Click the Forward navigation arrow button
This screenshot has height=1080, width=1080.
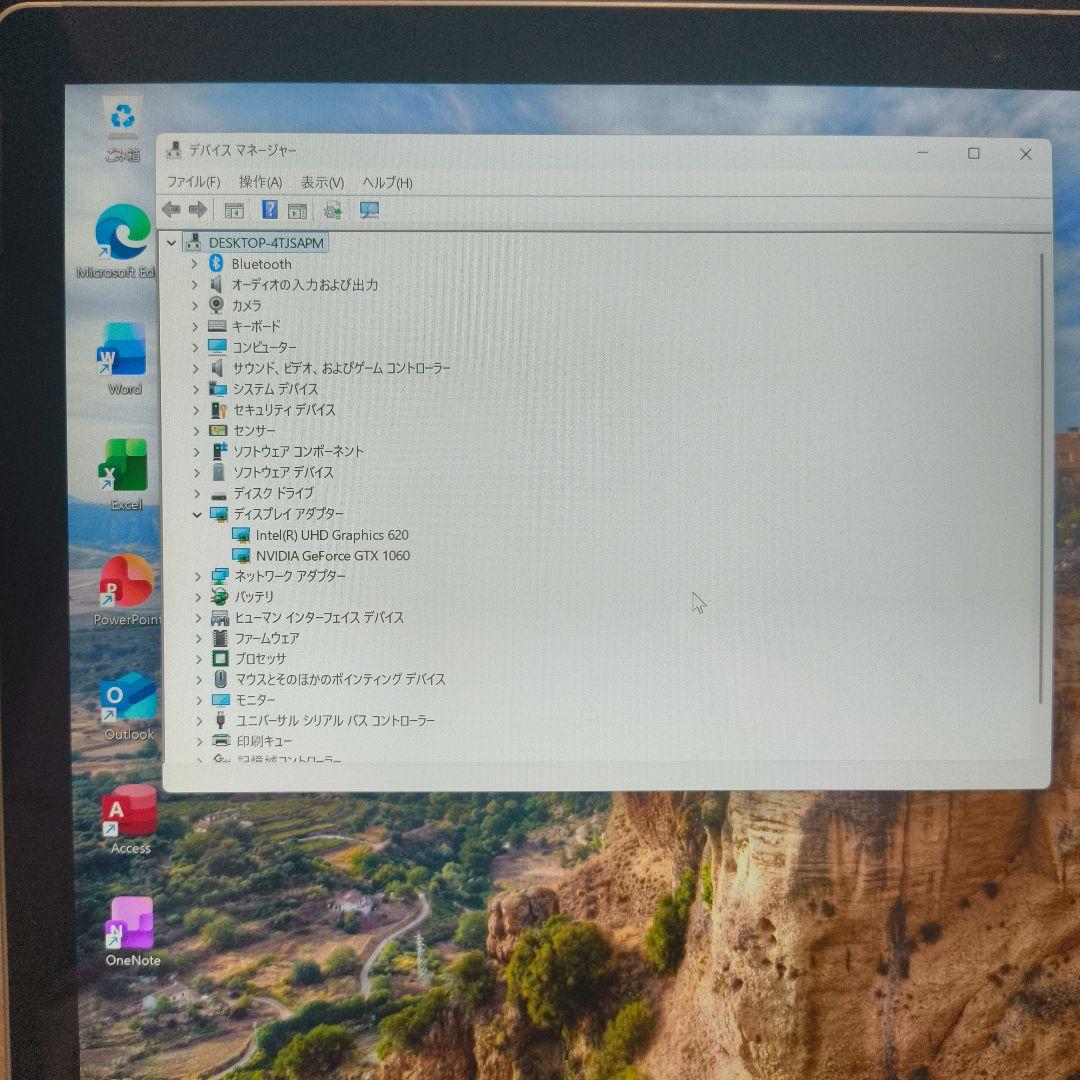[198, 210]
